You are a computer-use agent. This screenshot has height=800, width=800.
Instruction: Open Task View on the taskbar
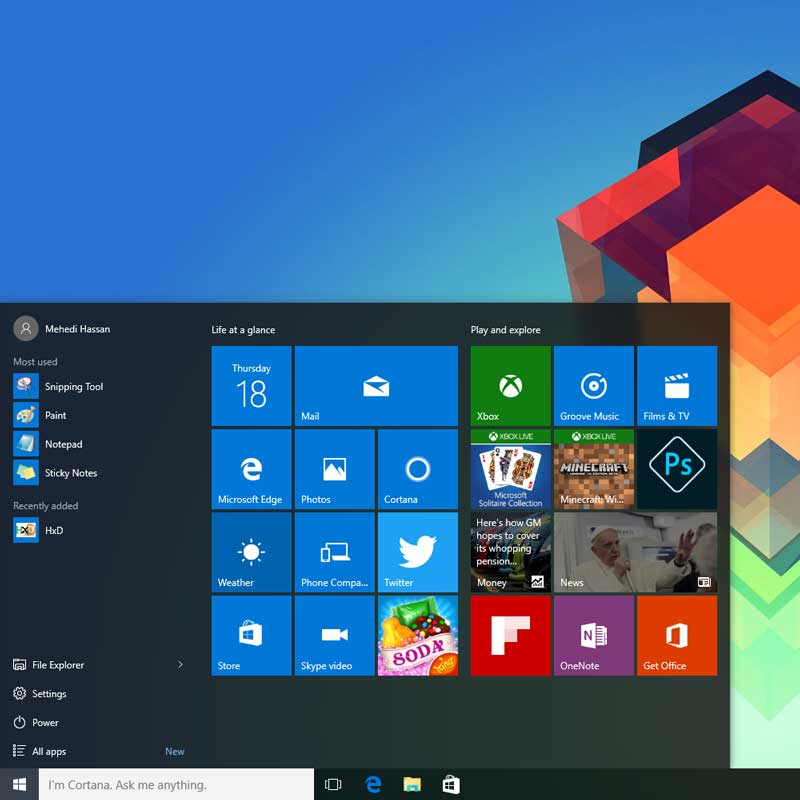(x=333, y=784)
